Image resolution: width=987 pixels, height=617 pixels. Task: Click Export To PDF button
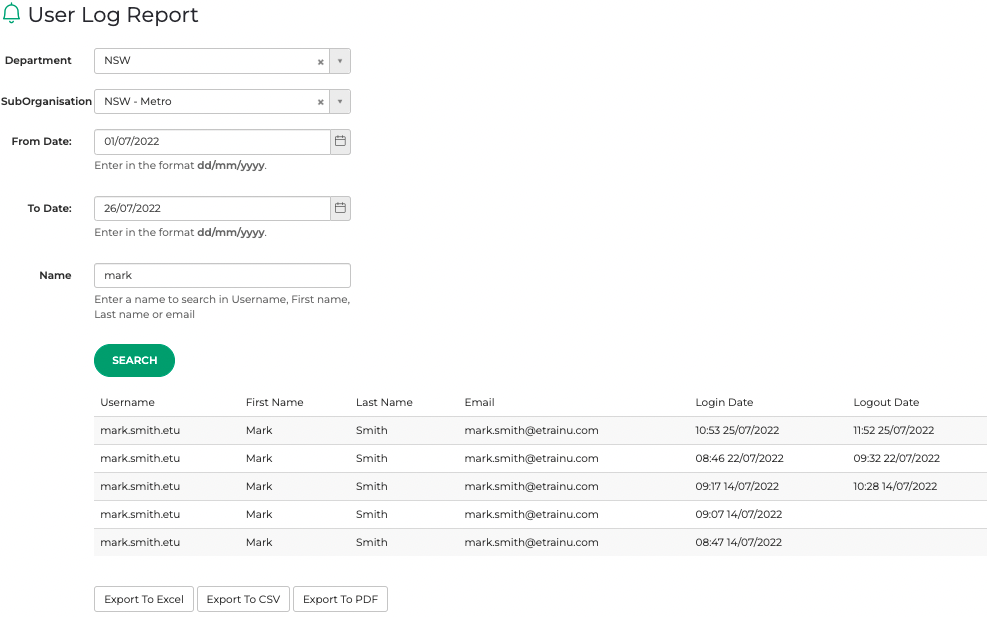340,599
